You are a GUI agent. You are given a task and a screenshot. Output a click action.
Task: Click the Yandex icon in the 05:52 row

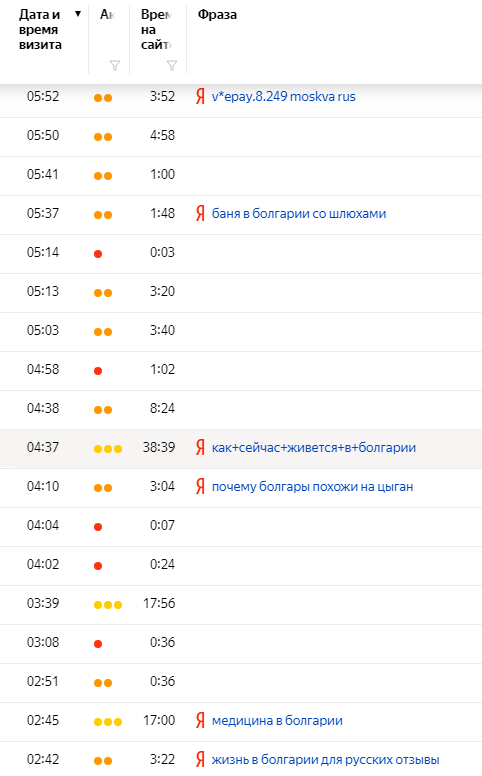(200, 96)
